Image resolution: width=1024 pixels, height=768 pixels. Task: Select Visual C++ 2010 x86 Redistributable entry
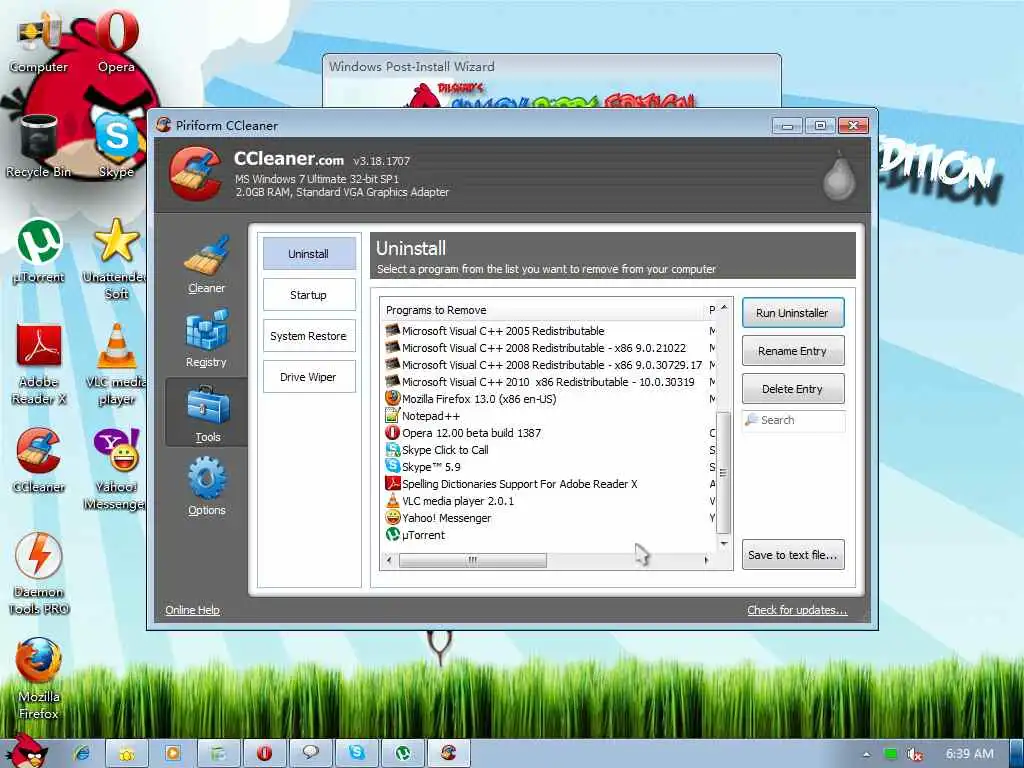pyautogui.click(x=549, y=382)
